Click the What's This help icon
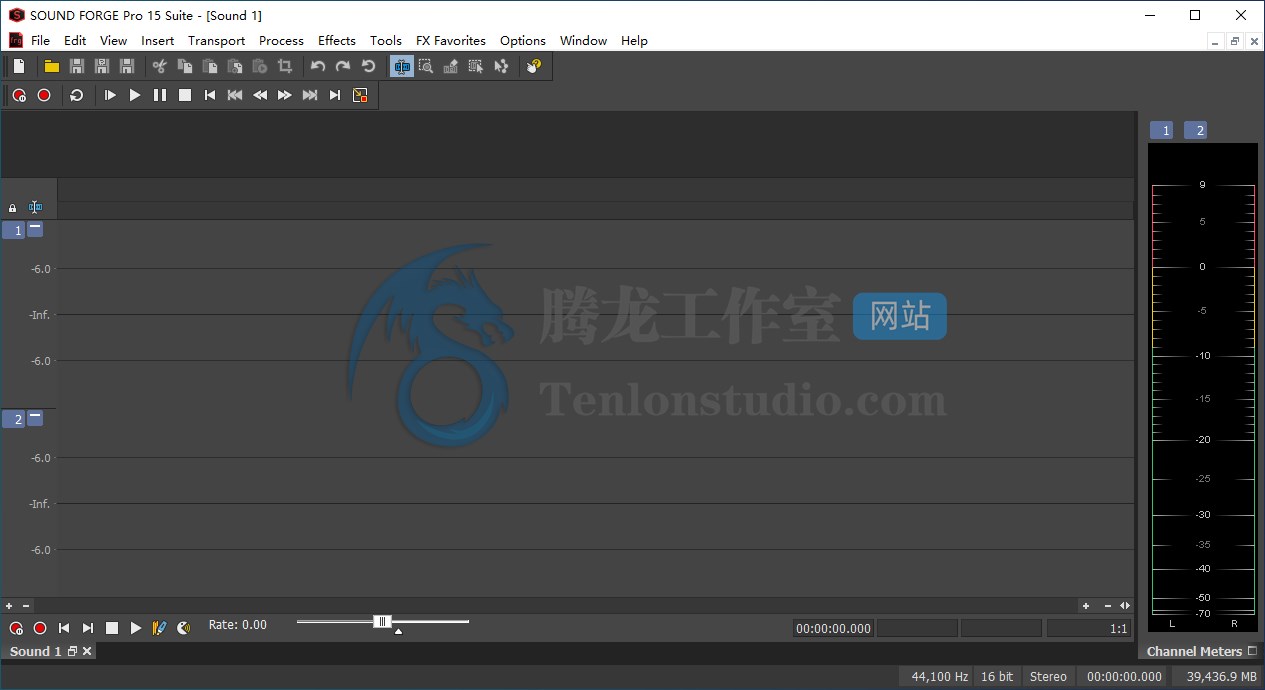 pyautogui.click(x=534, y=66)
